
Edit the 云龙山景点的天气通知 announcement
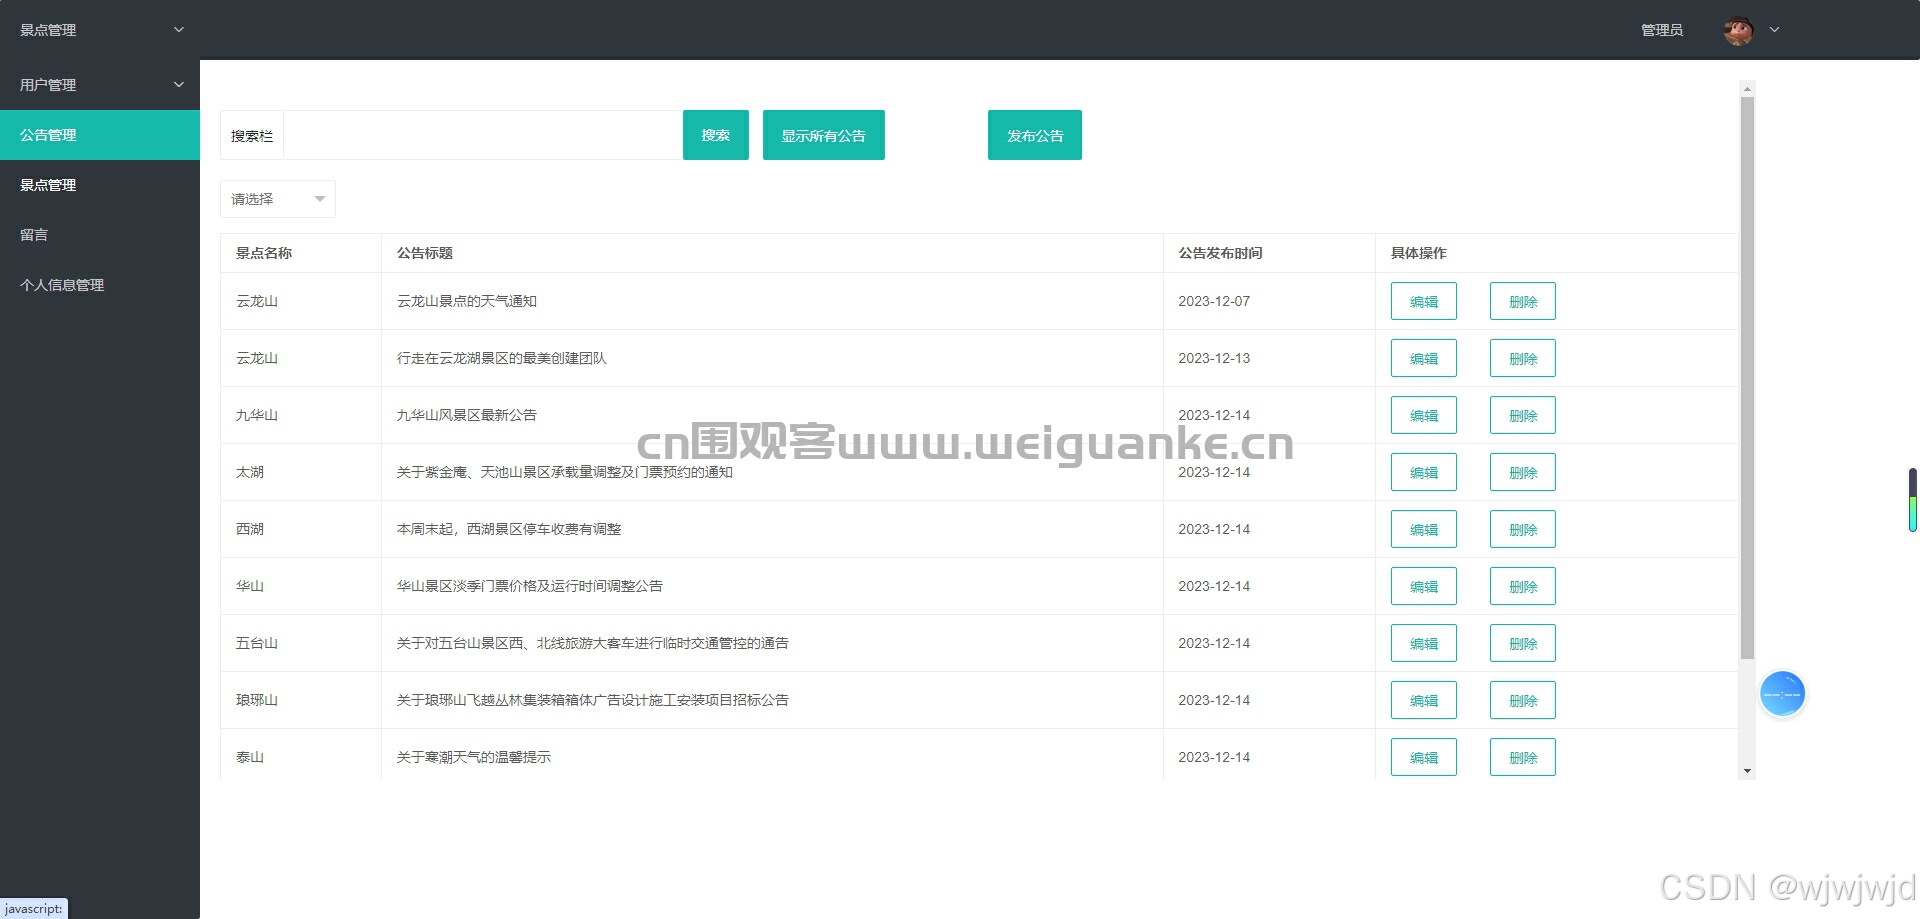(1424, 301)
